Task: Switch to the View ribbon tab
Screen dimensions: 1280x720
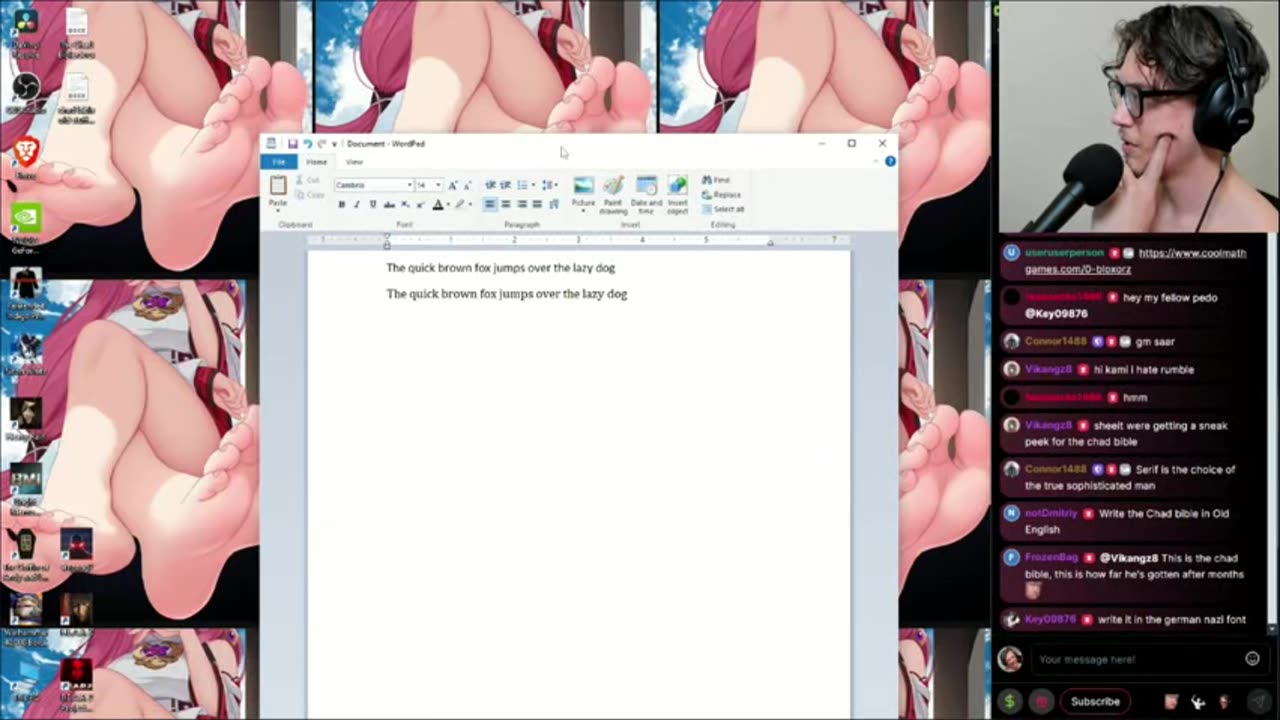Action: [354, 162]
